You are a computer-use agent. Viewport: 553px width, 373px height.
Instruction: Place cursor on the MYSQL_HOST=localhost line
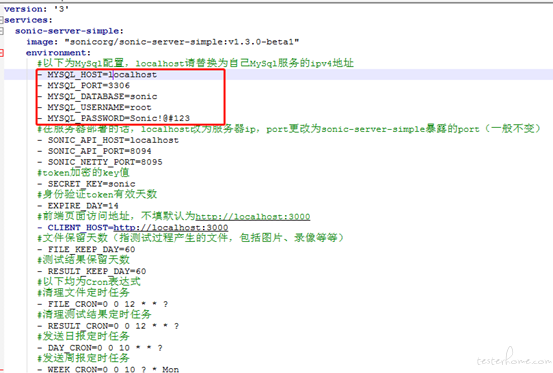pos(97,74)
